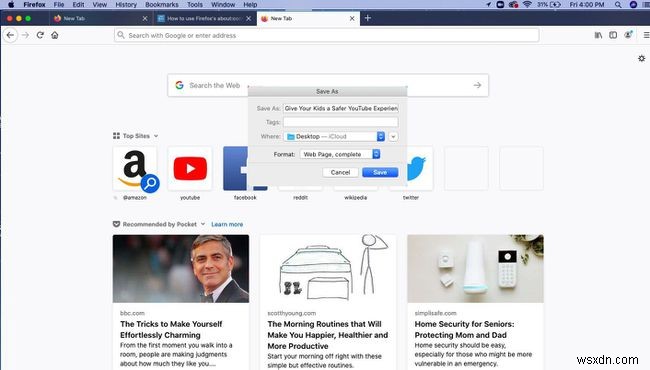Open the File menu

click(x=59, y=5)
